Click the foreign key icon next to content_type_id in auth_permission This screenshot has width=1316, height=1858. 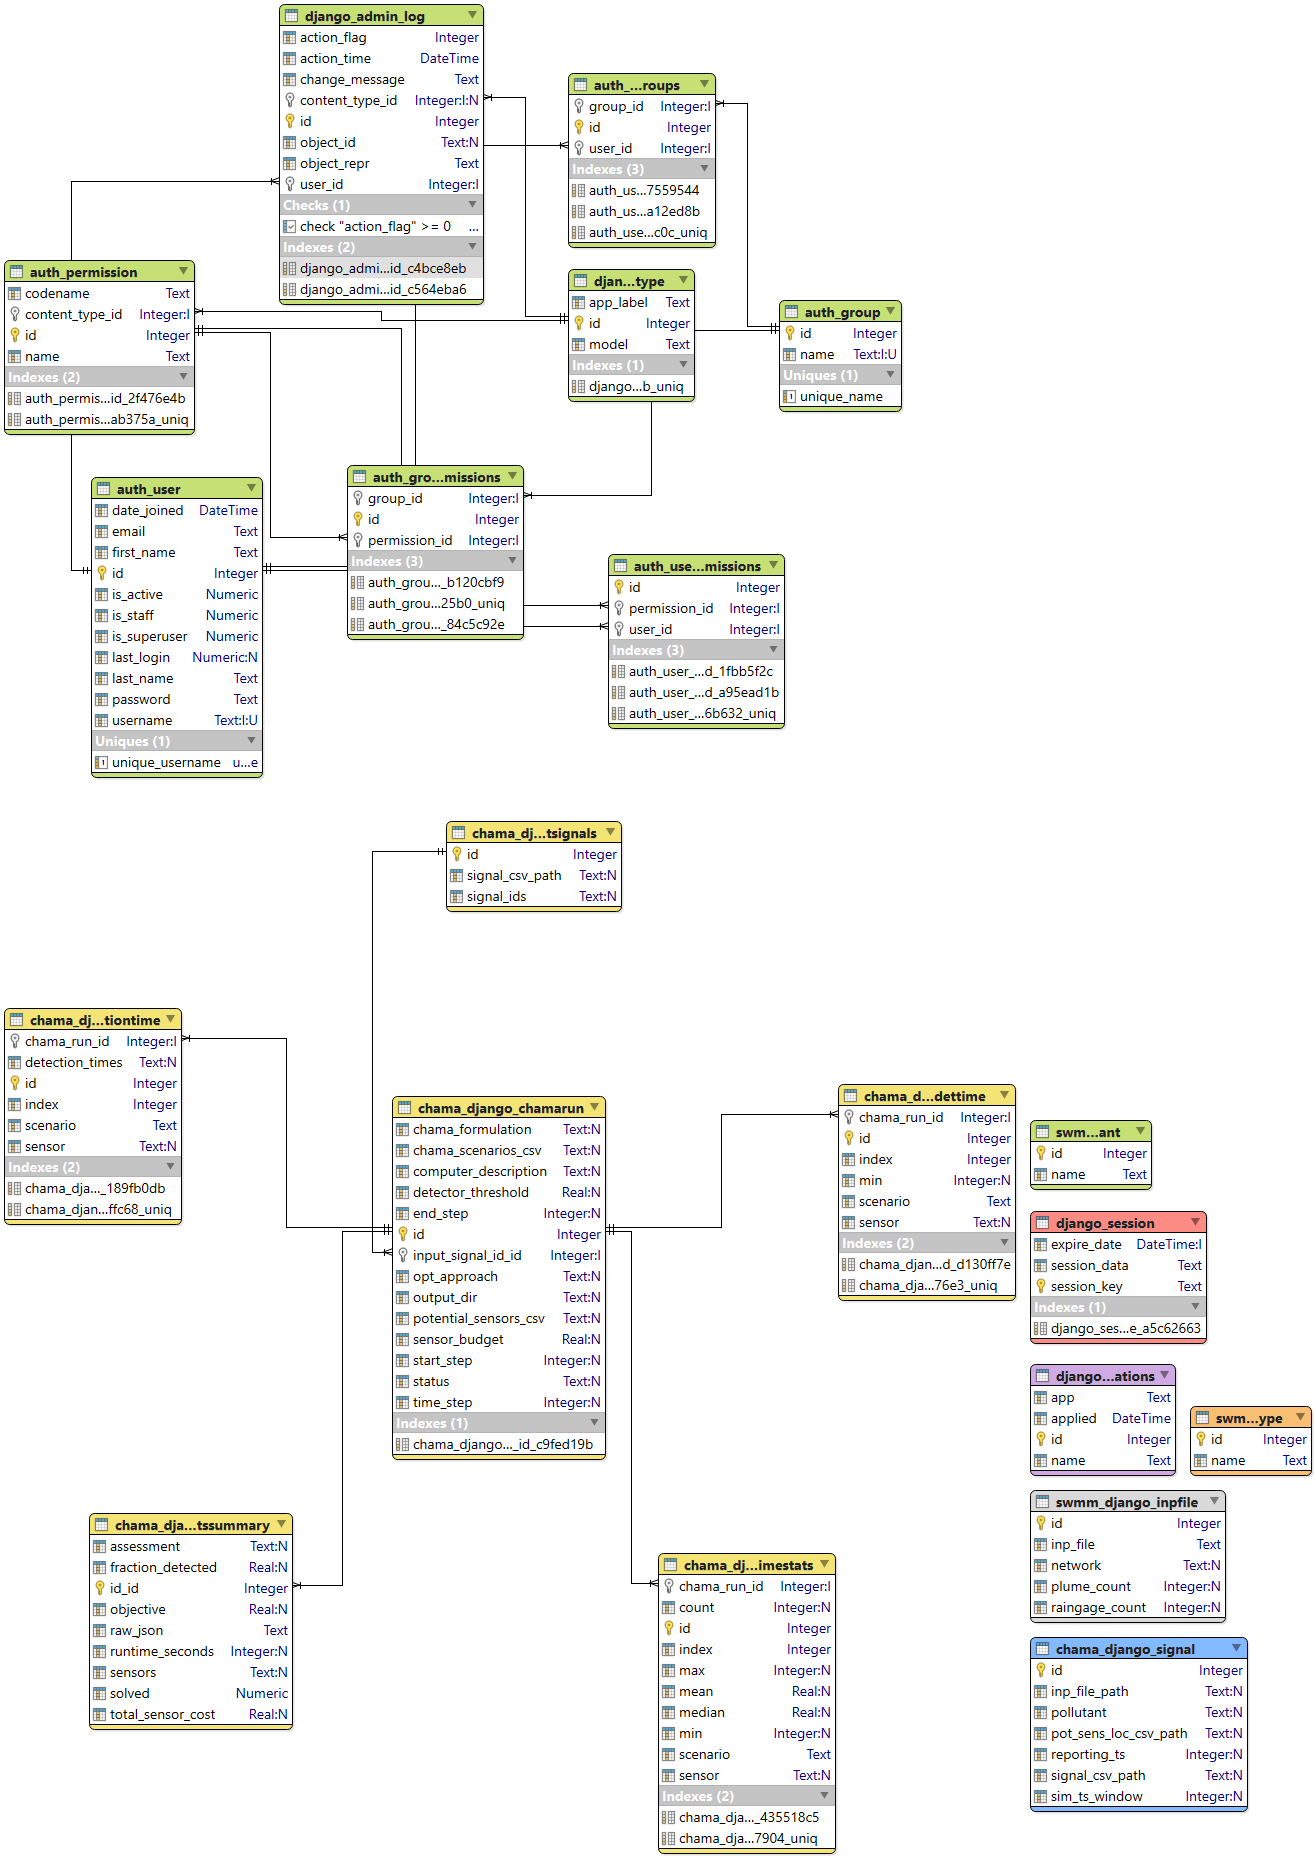15,314
